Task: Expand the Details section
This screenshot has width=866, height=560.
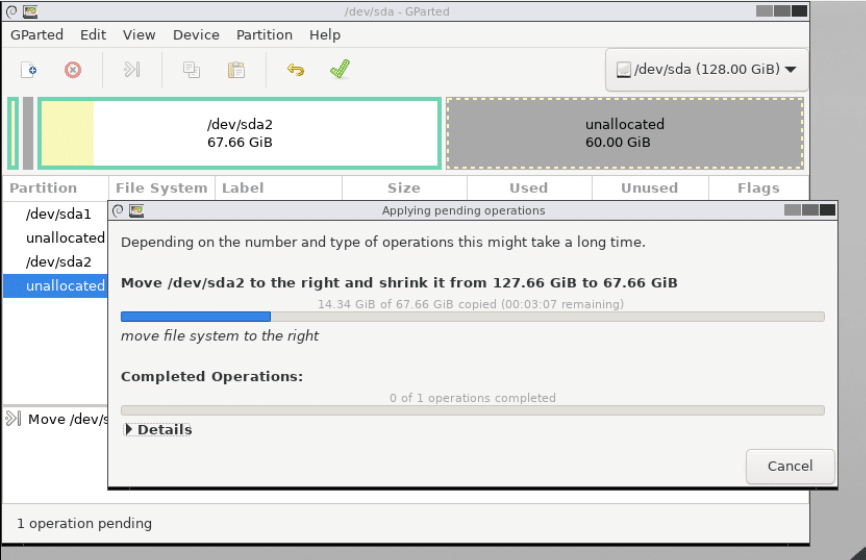Action: click(158, 430)
